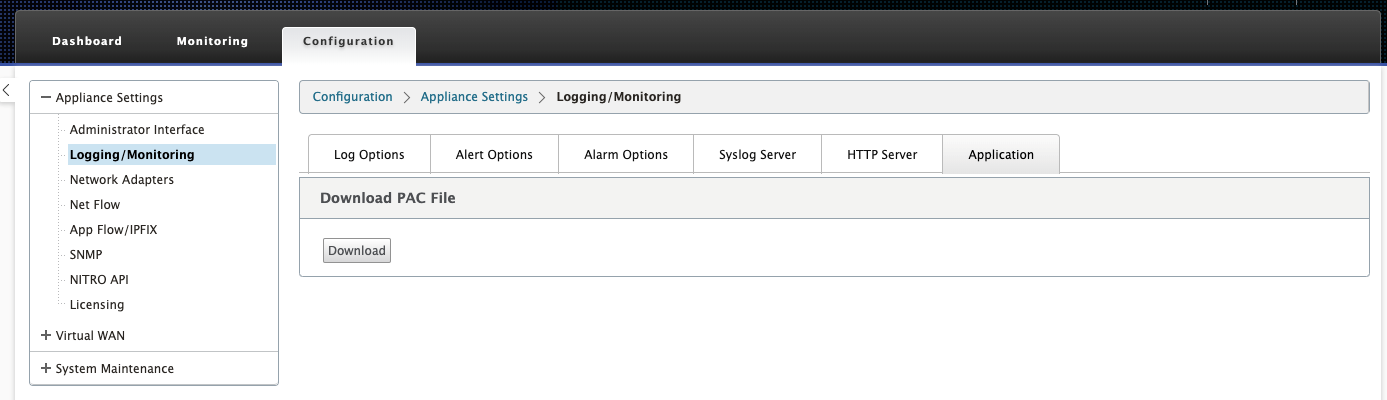Screen dimensions: 1387x400
Task: Open the HTTP Server tab
Action: click(882, 155)
